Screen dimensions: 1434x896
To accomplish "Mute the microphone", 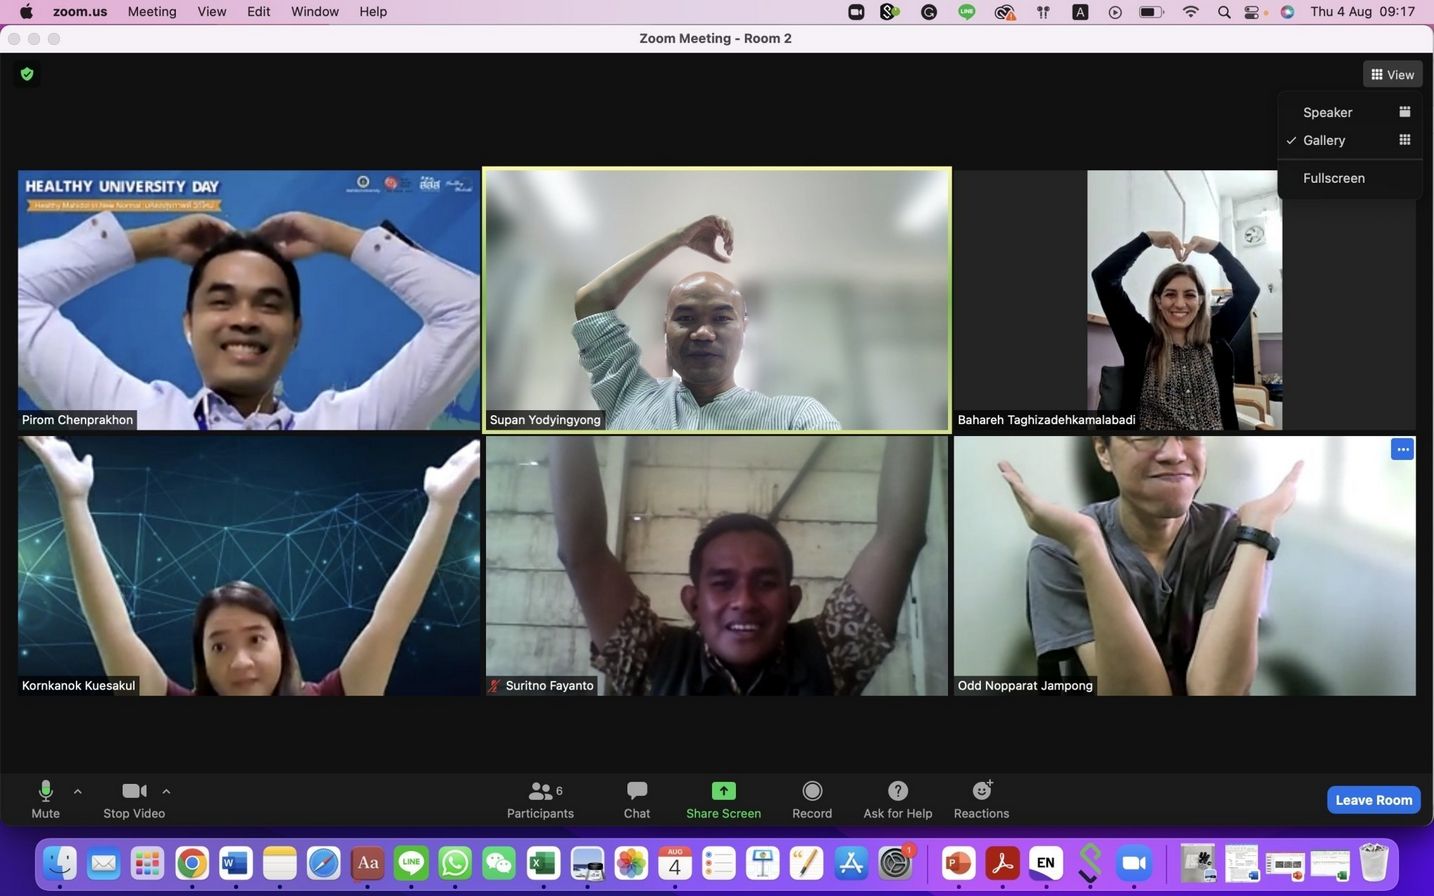I will tap(45, 791).
